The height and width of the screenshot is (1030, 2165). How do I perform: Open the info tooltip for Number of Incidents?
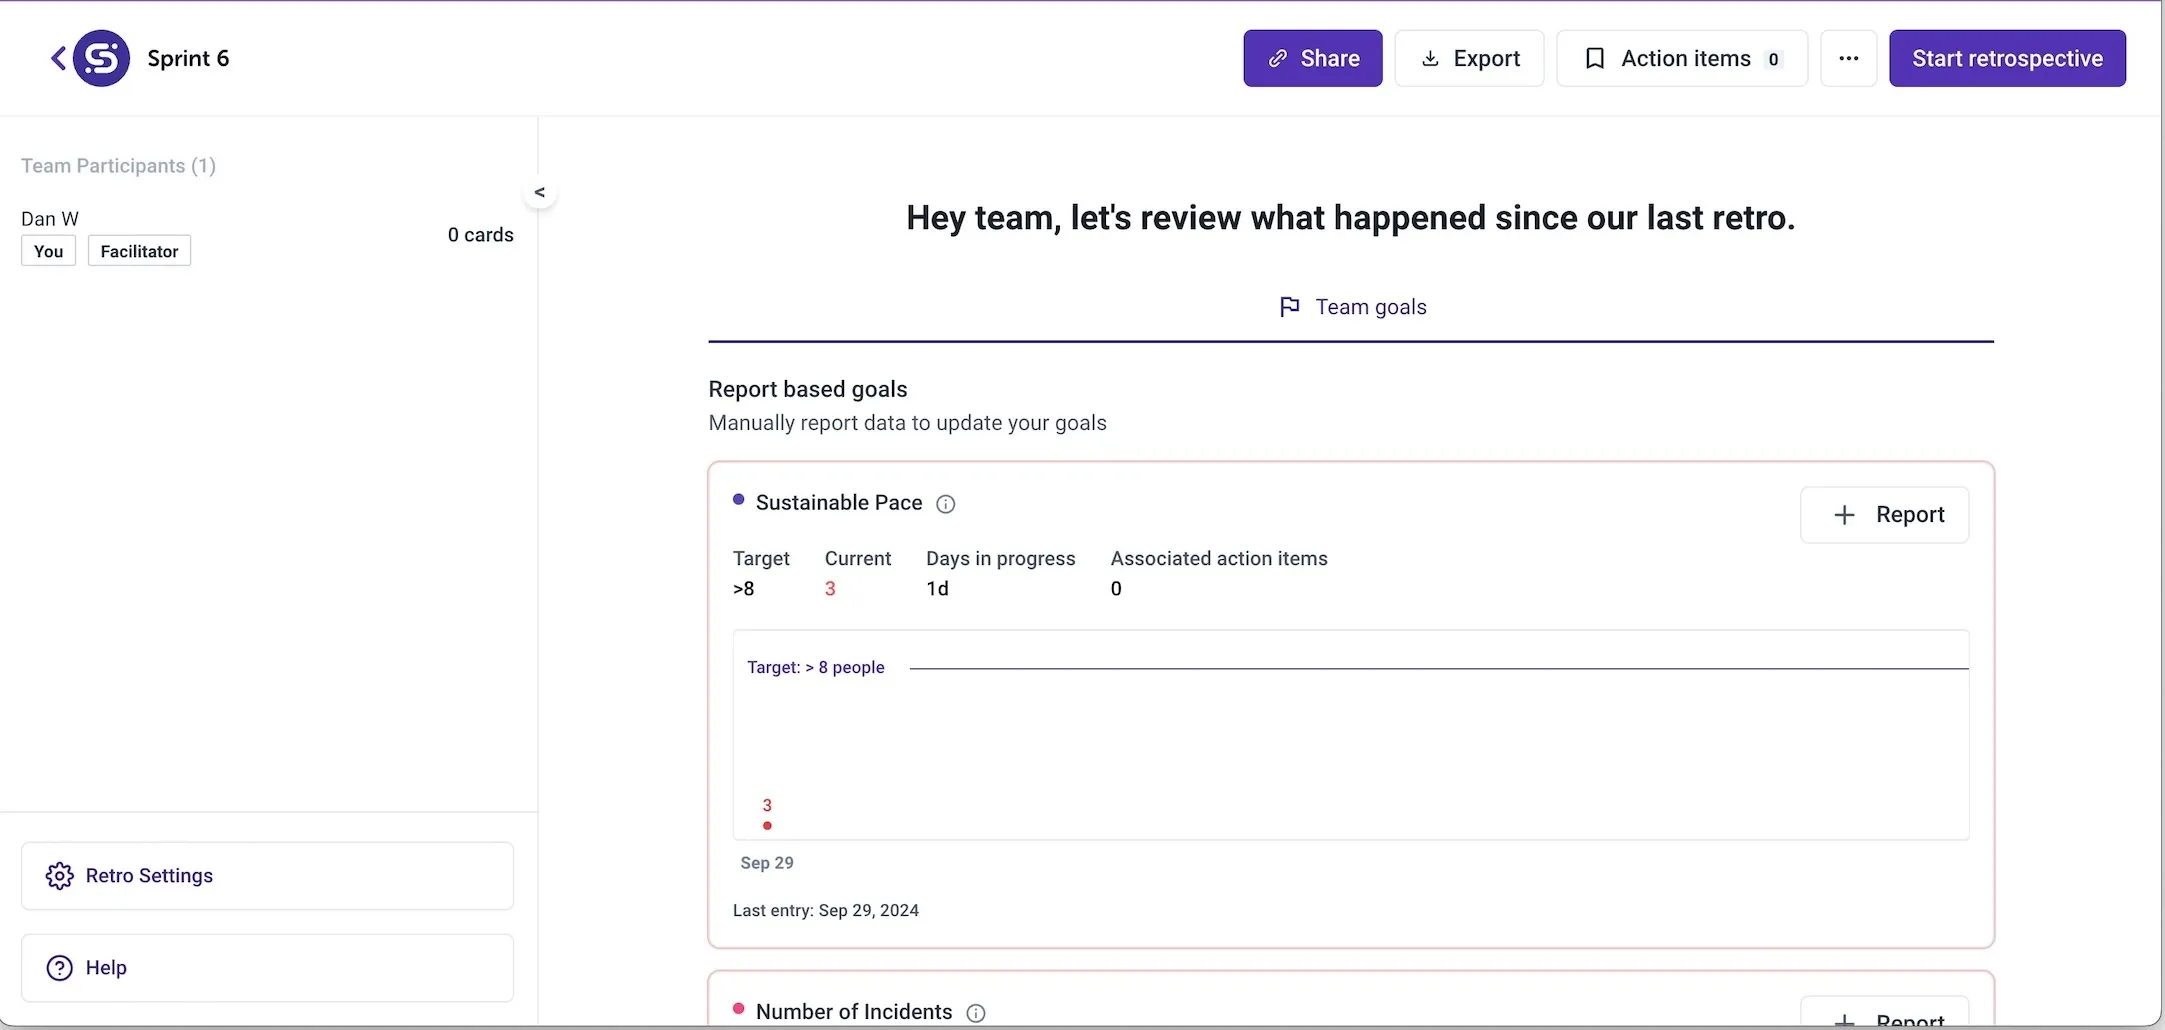pos(976,1012)
